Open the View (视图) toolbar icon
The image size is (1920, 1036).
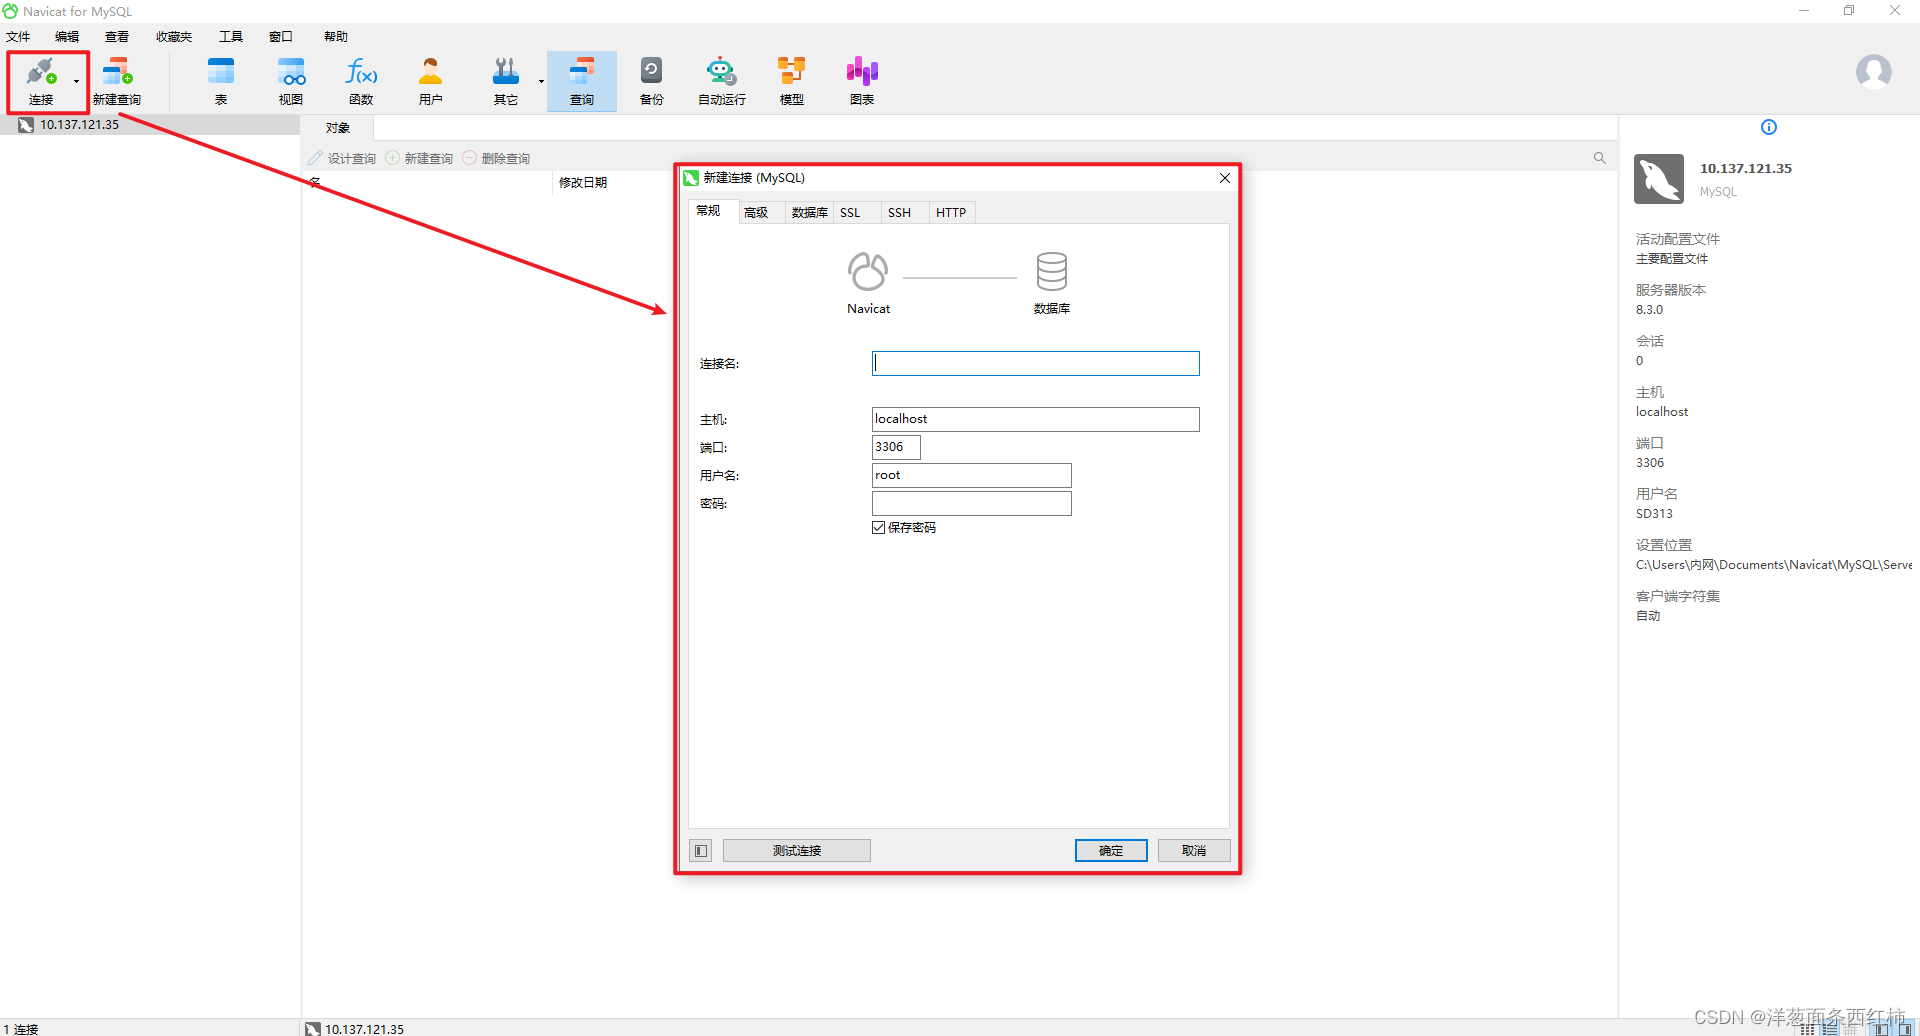pyautogui.click(x=291, y=80)
